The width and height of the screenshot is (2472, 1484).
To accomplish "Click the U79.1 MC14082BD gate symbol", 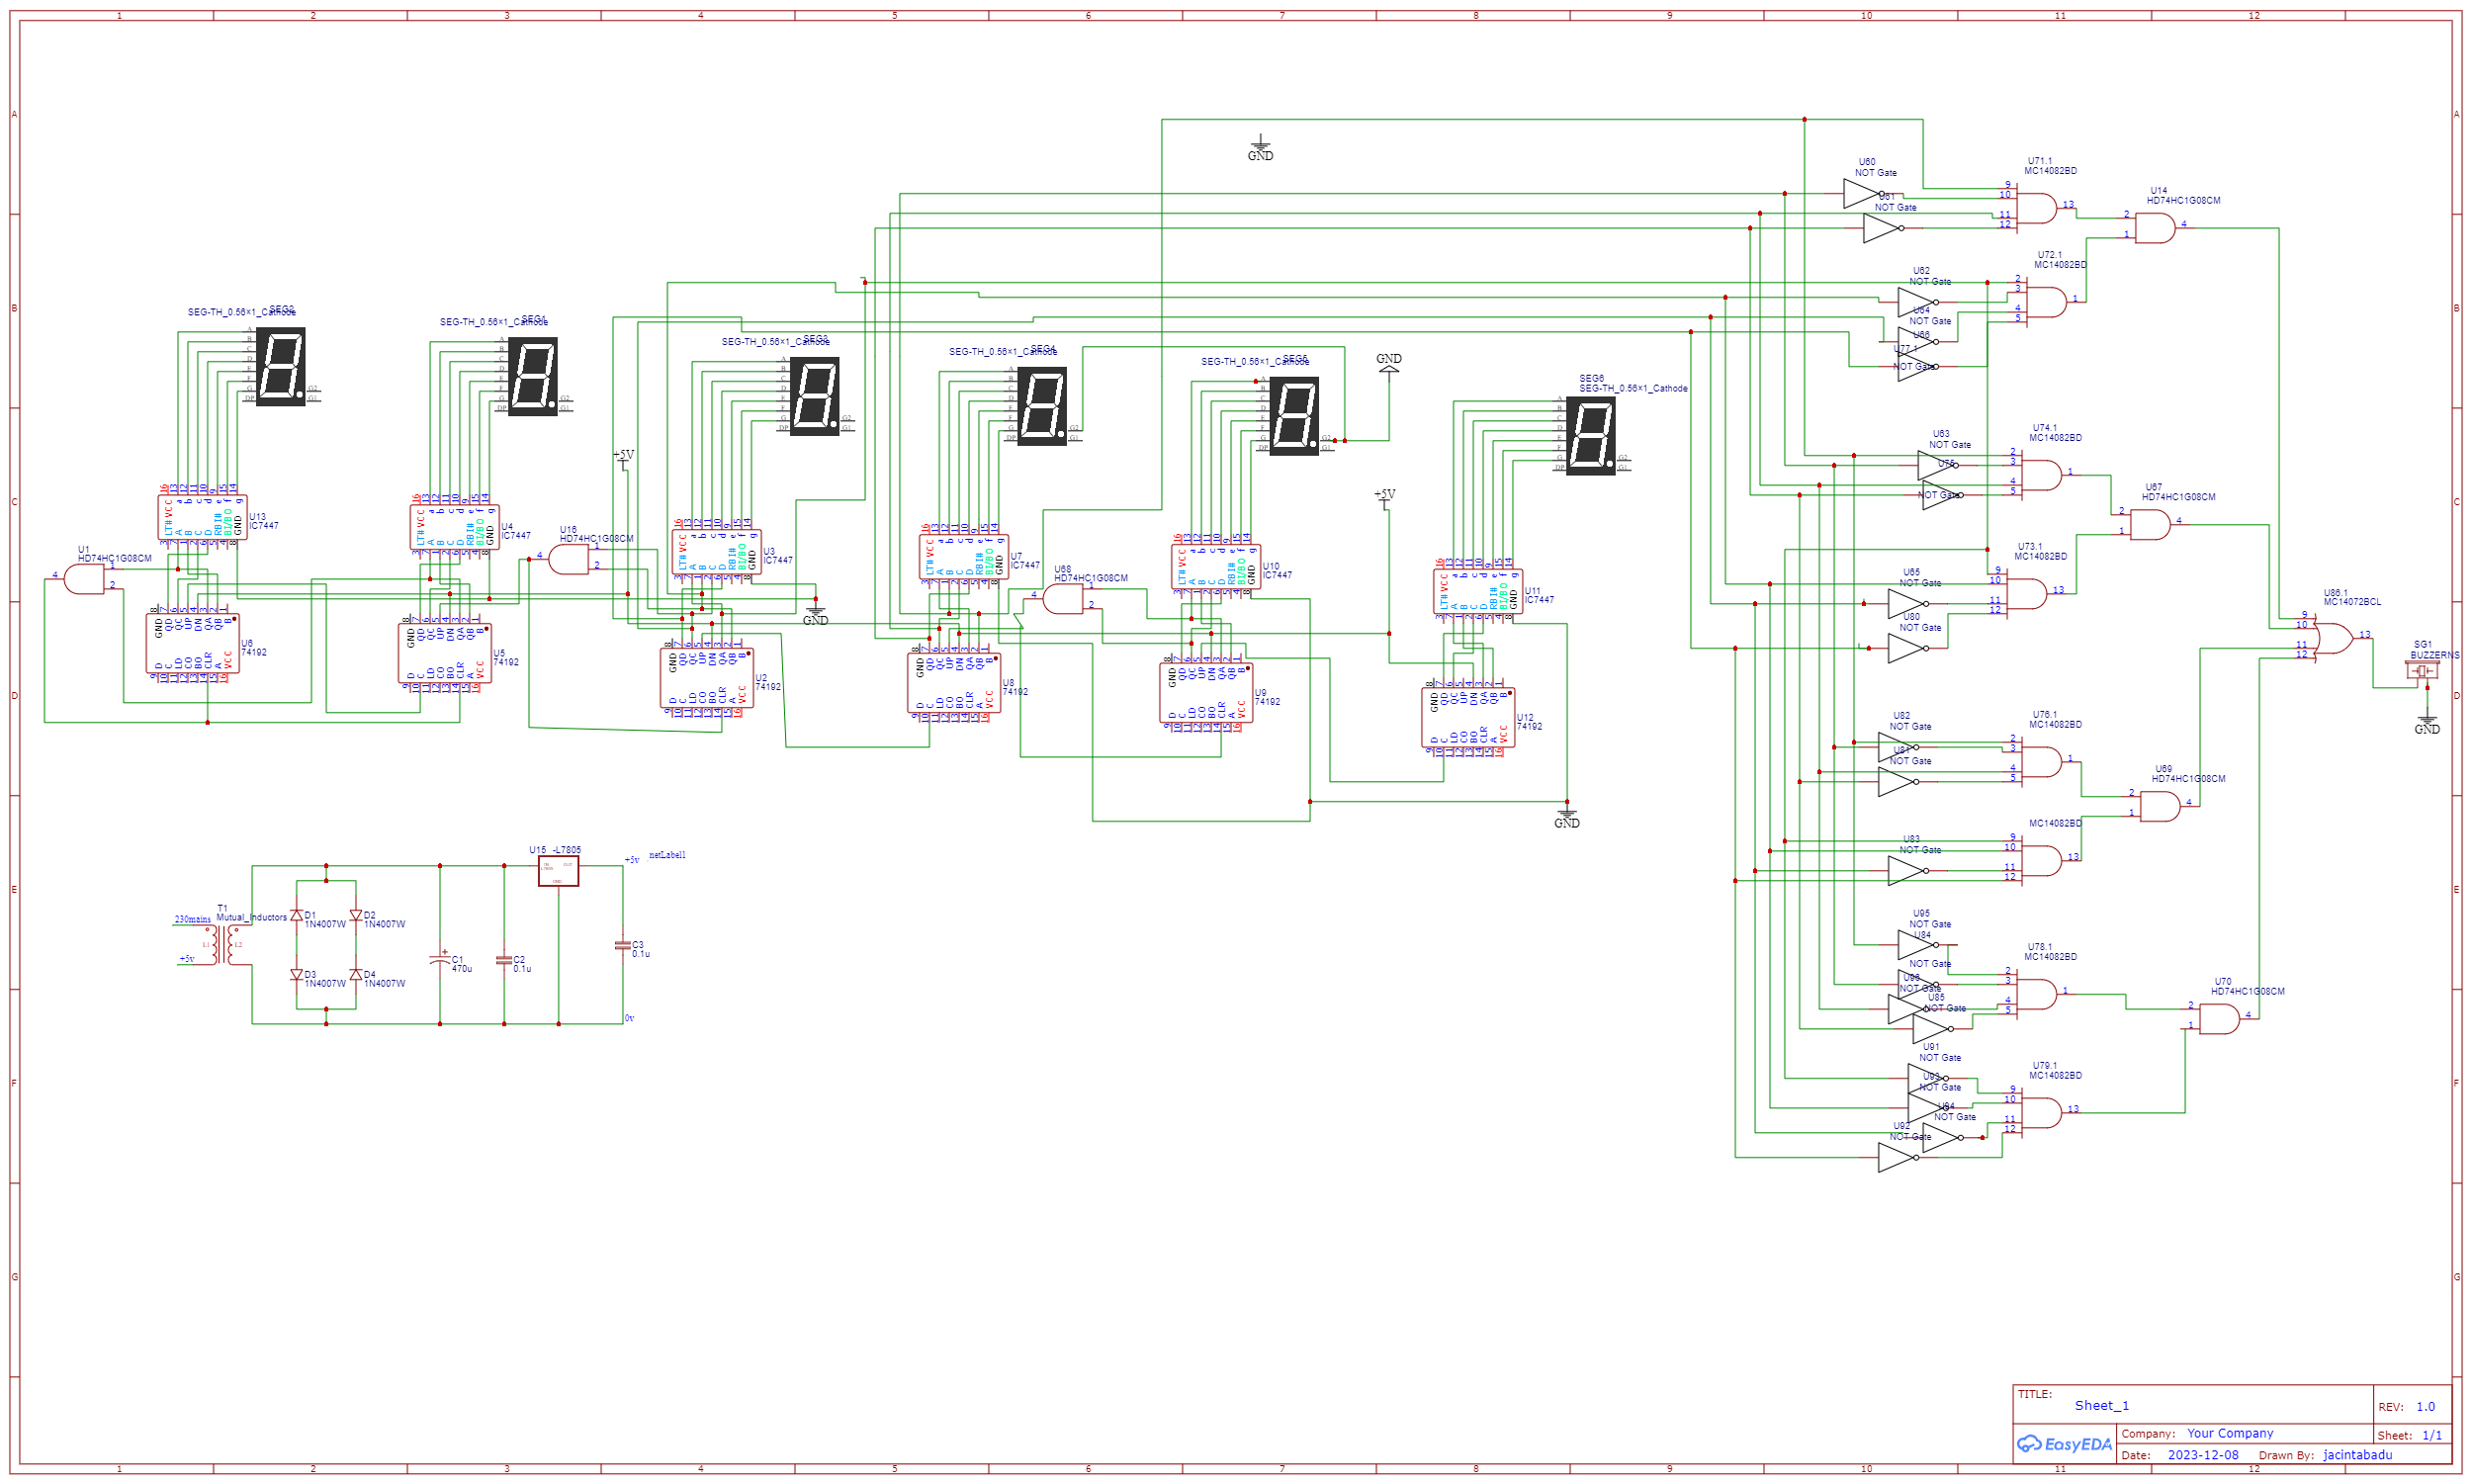I will coord(2042,1113).
